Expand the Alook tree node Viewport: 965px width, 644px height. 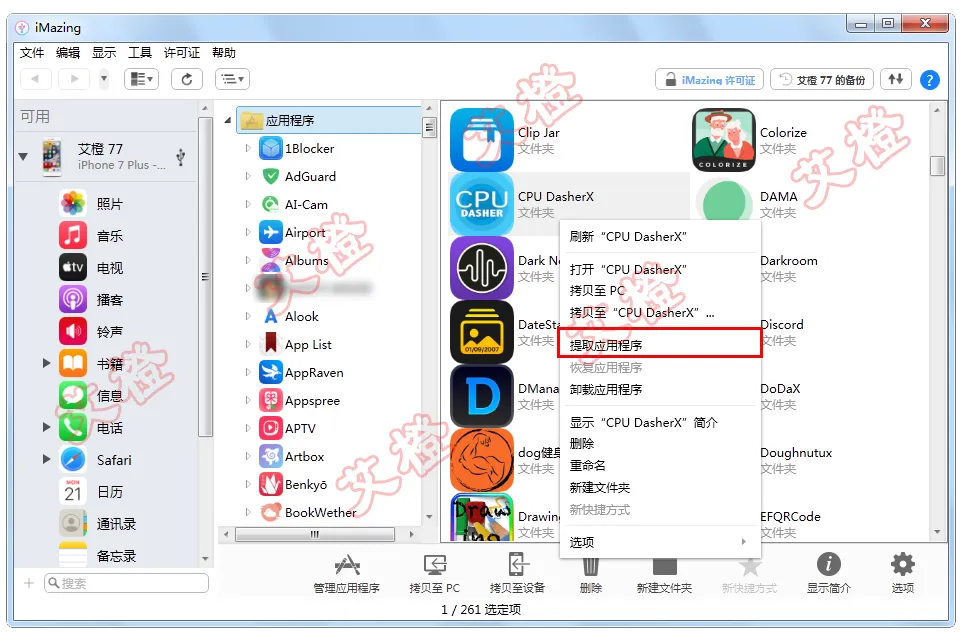coord(247,316)
